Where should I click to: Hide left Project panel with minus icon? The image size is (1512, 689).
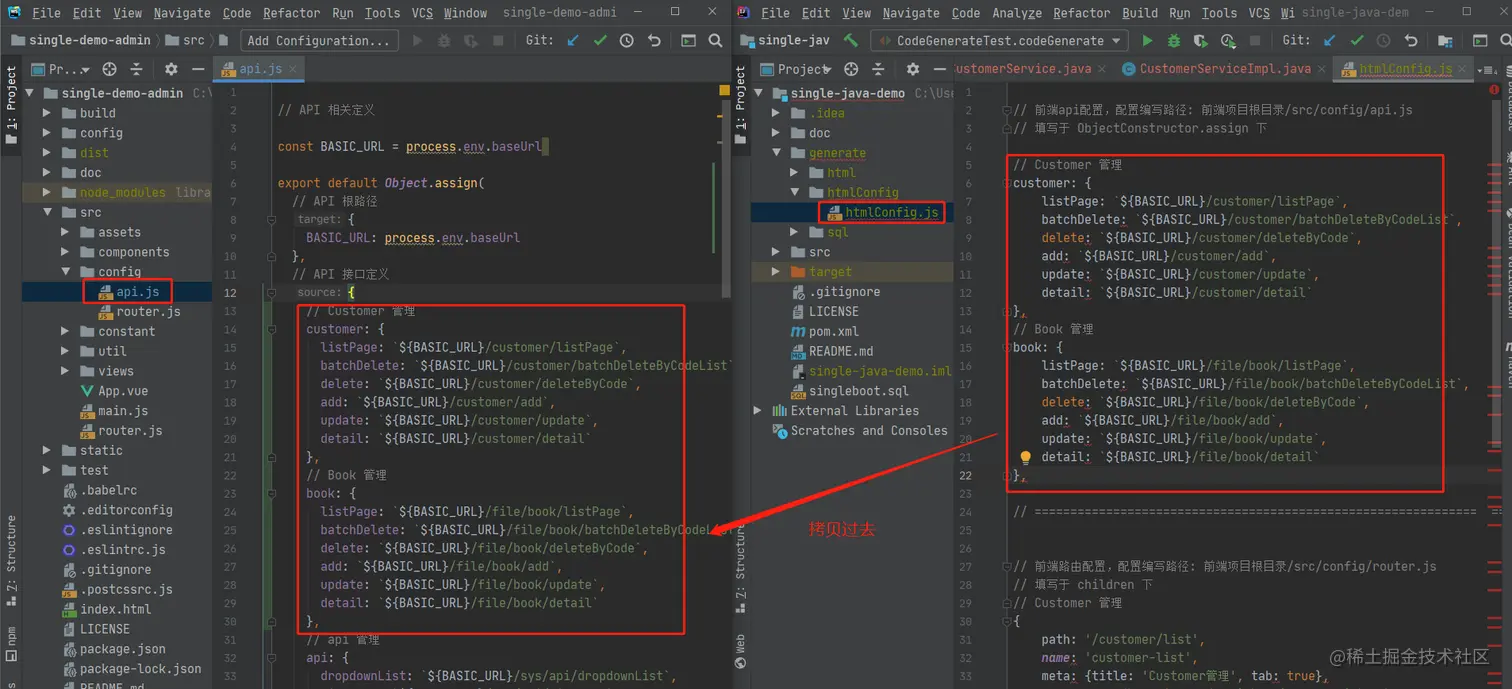(x=198, y=69)
